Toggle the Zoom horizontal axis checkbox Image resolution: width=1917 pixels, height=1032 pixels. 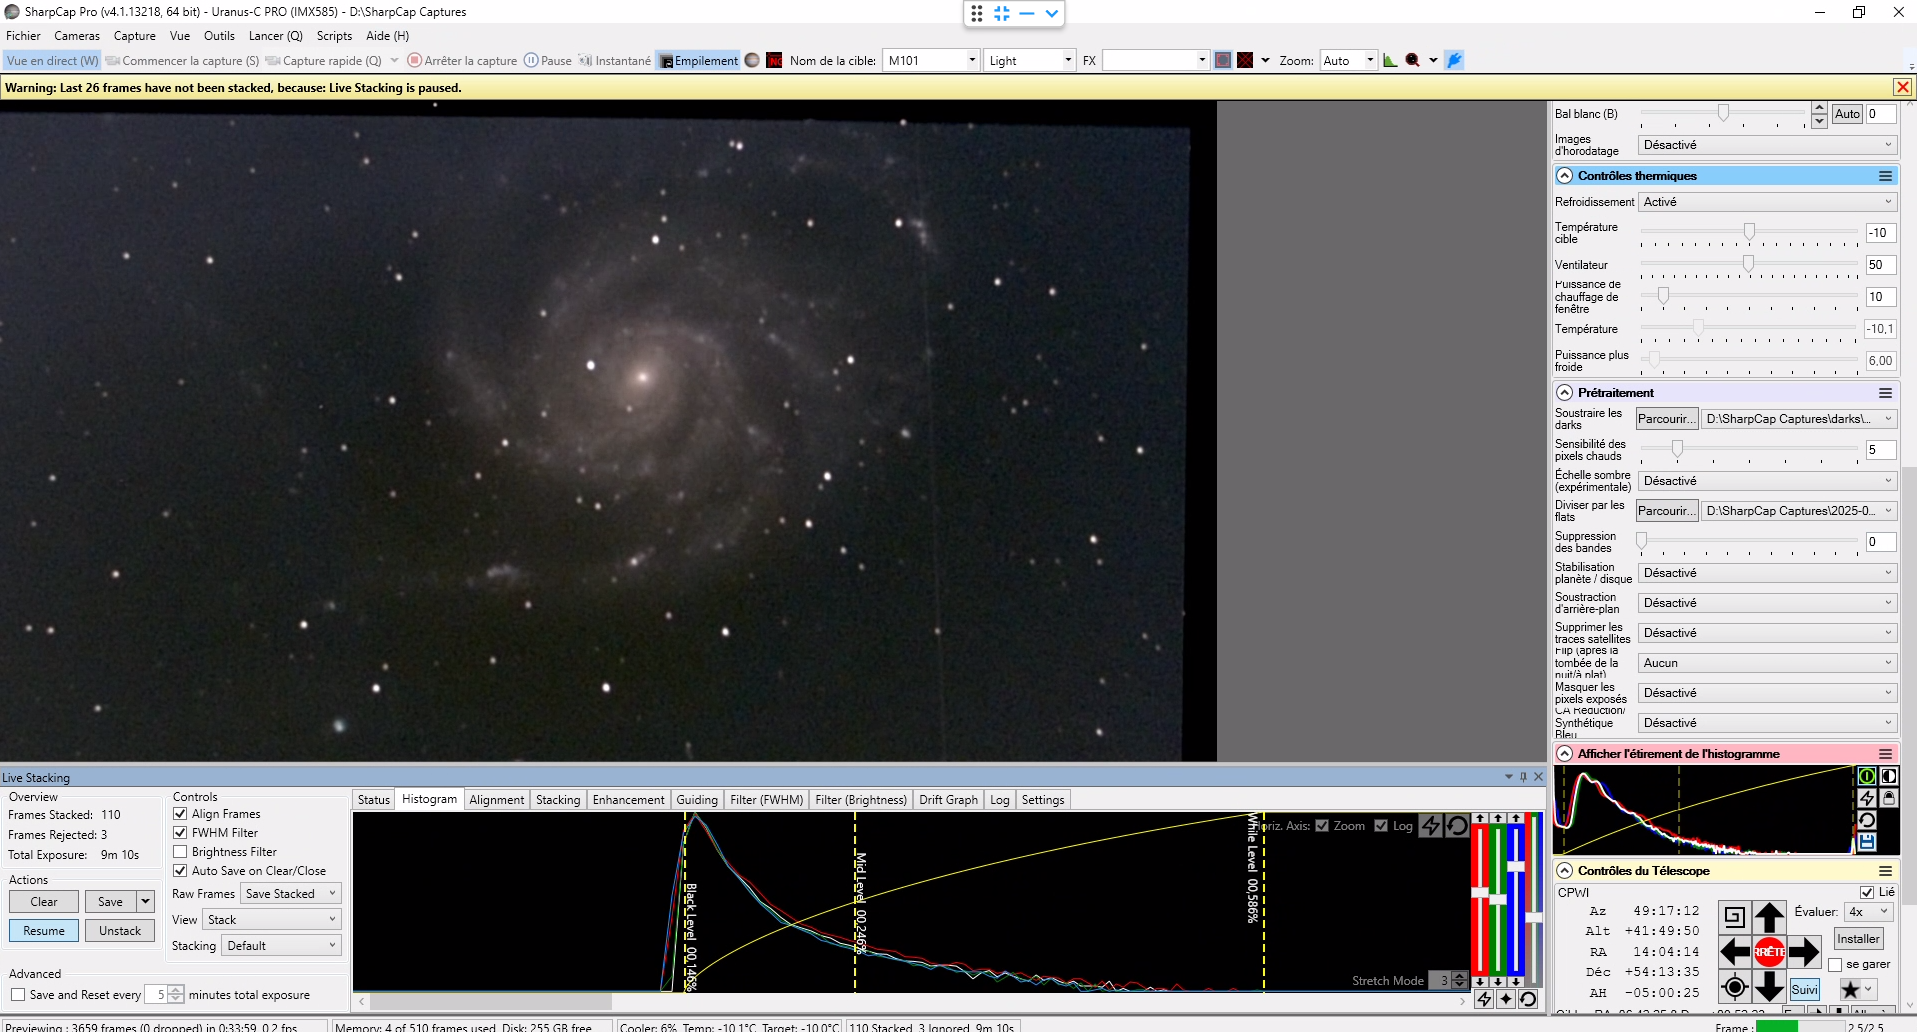[1322, 826]
